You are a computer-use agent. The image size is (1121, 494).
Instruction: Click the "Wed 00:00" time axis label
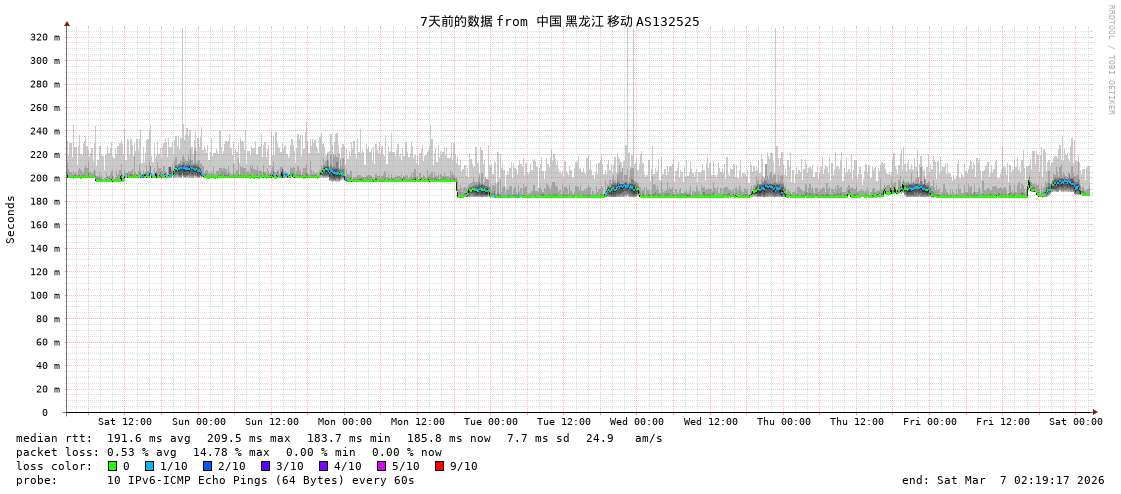(x=637, y=422)
